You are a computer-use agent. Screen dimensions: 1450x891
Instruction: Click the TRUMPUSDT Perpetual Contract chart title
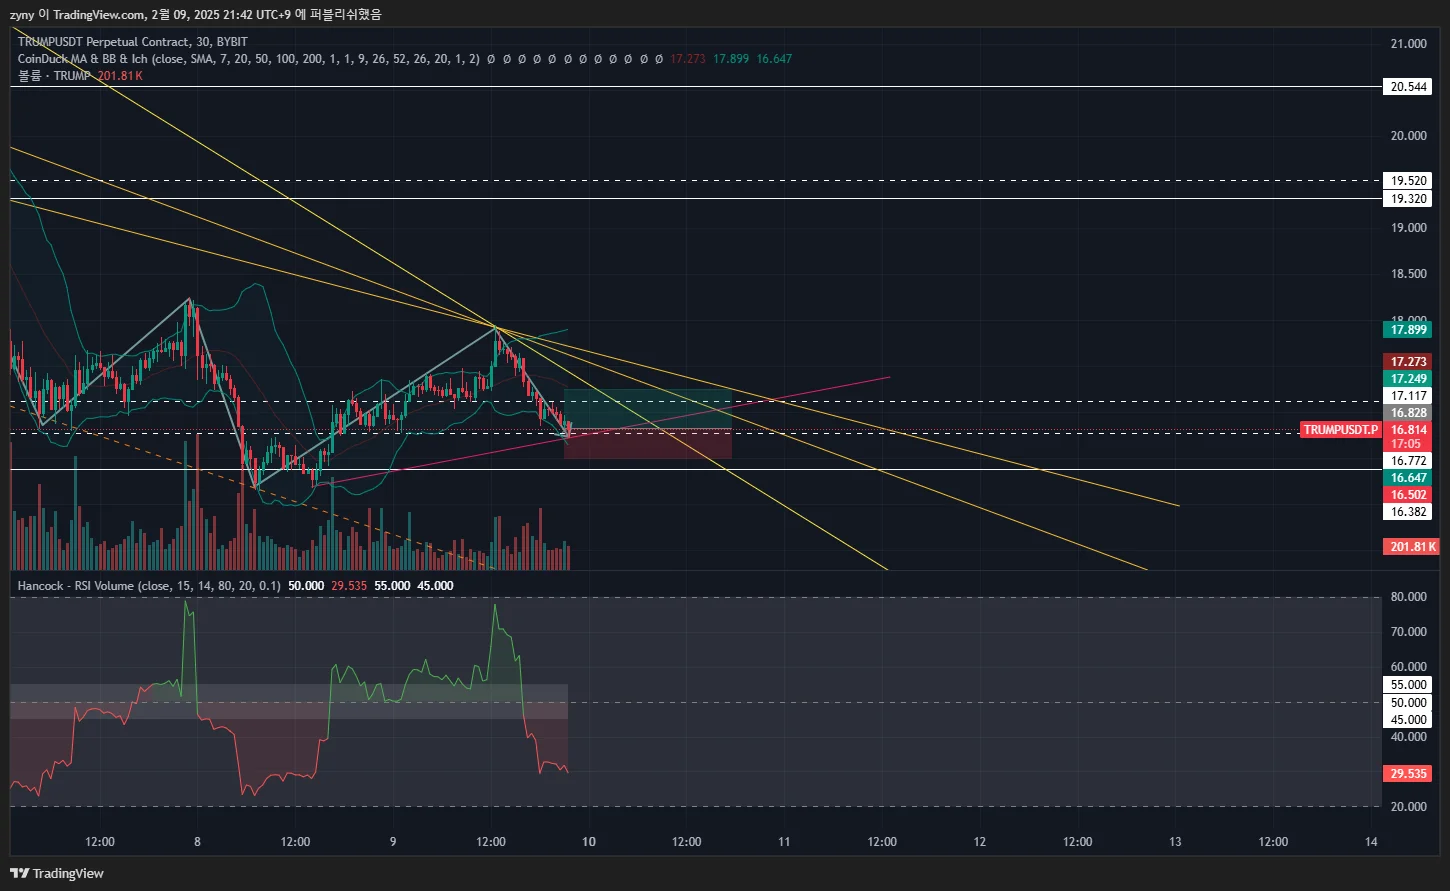[x=133, y=42]
